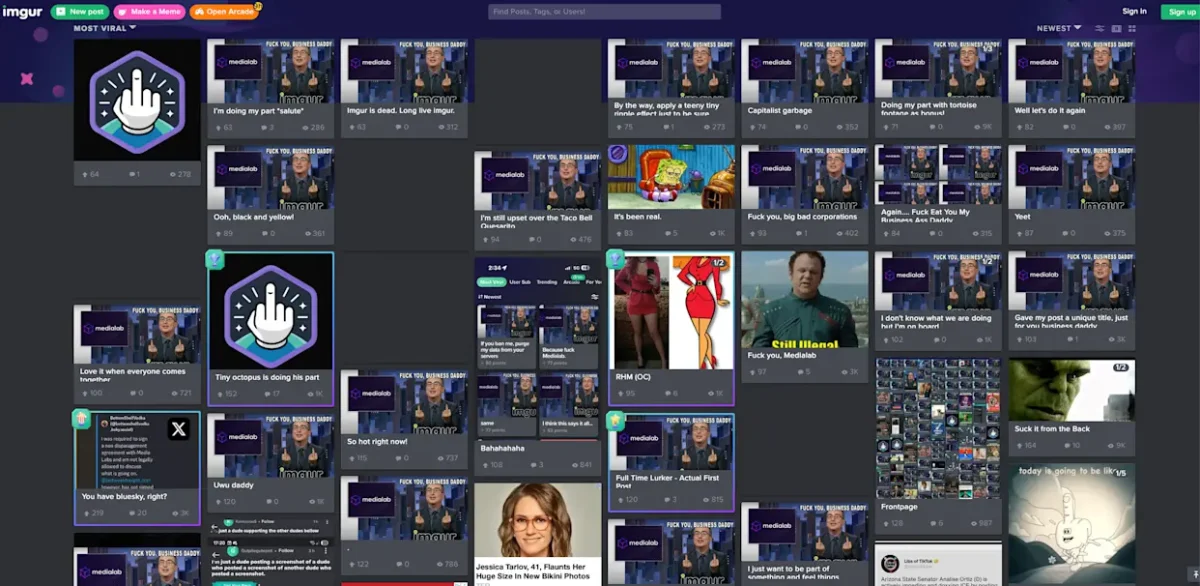Click popcorn badge on 'You have bluesky, right?' post
This screenshot has height=586, width=1200.
[82, 419]
